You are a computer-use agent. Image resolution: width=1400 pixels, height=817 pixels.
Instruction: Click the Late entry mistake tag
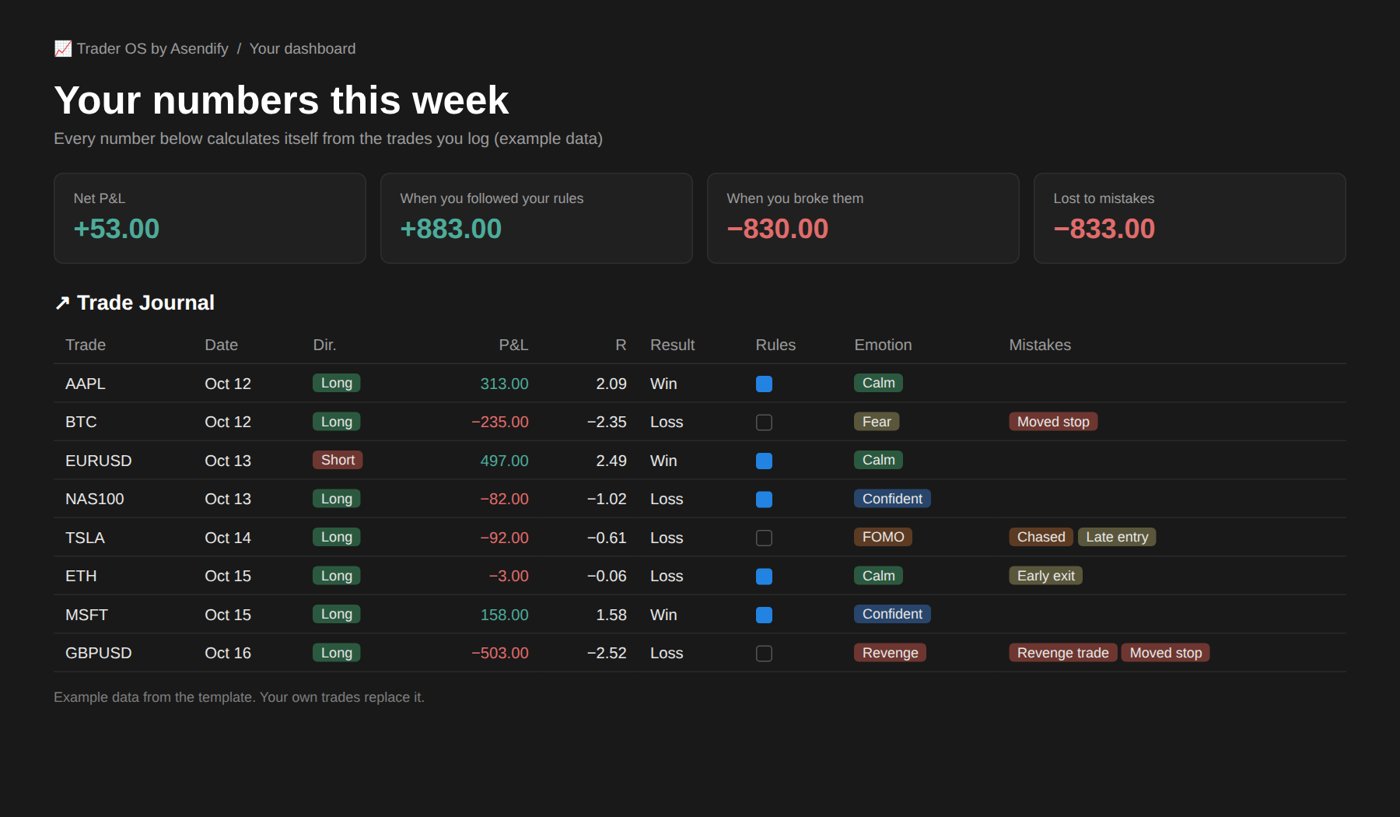(x=1117, y=537)
